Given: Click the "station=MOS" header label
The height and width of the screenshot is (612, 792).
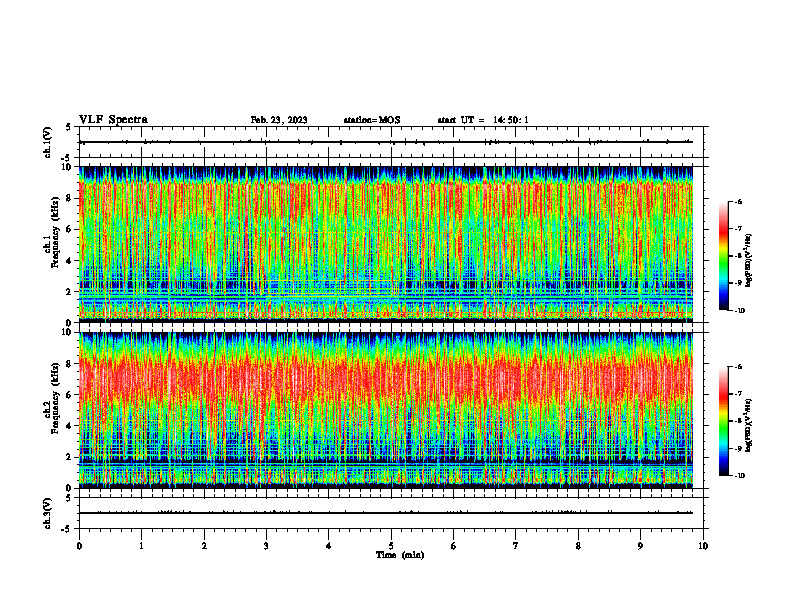Looking at the screenshot, I should coord(372,120).
